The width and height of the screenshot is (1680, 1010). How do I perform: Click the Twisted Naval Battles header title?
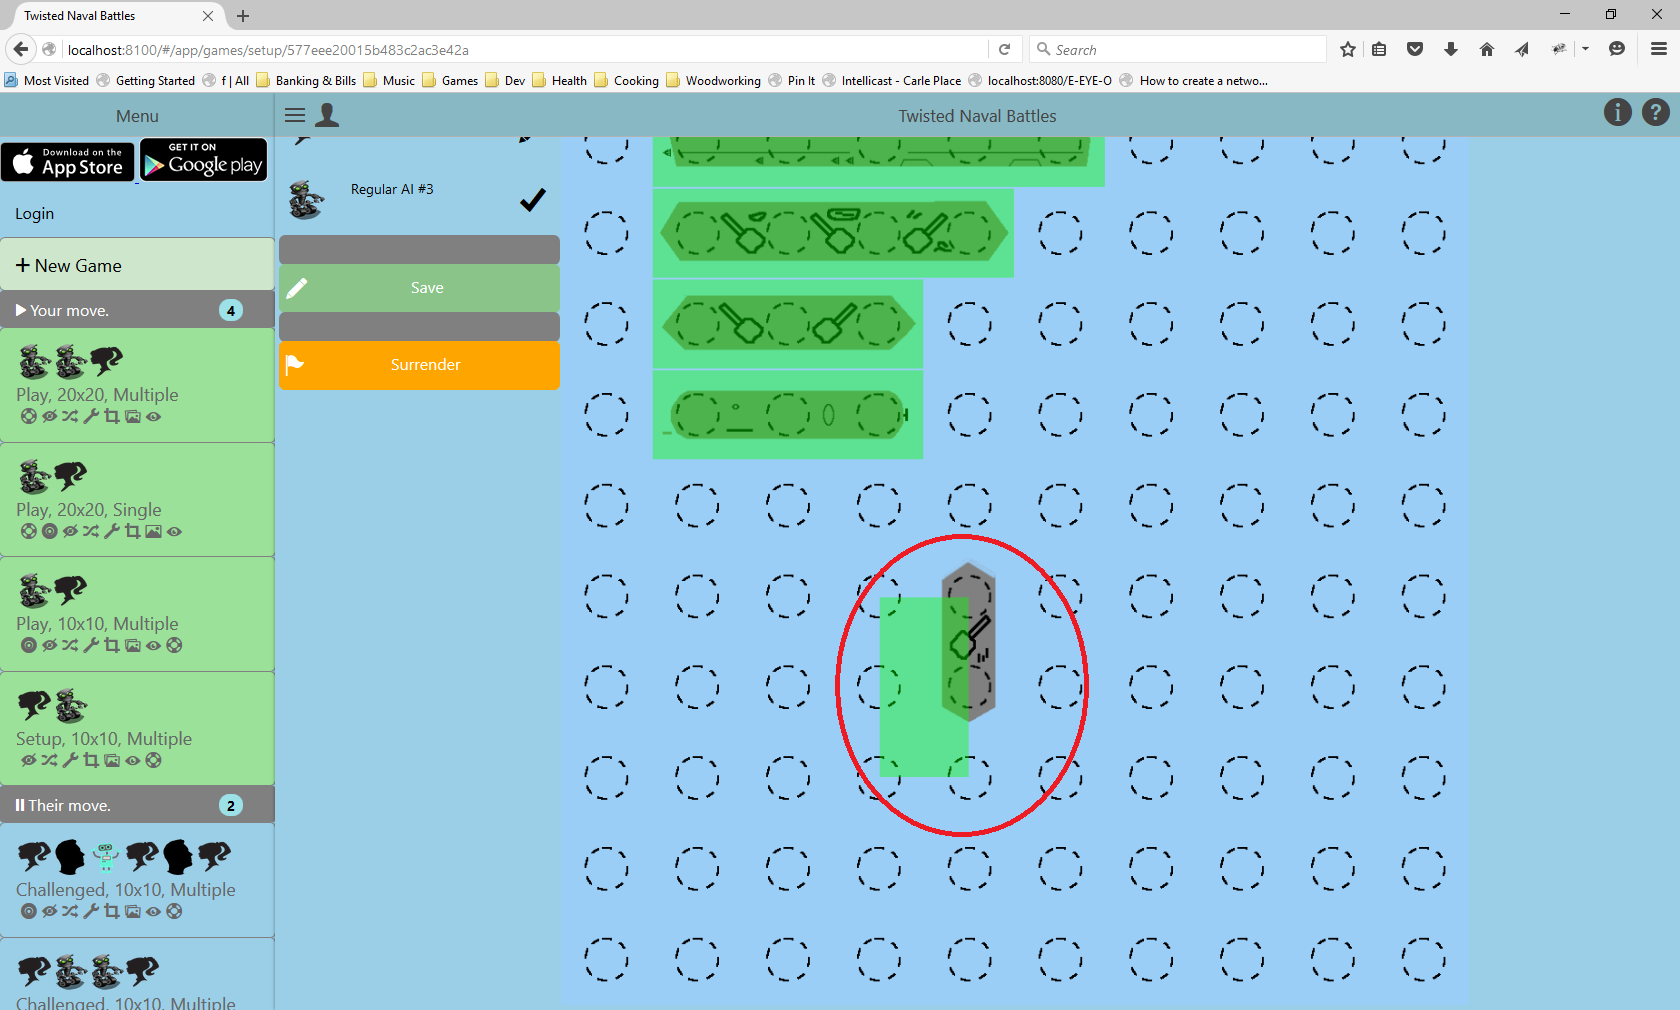[x=977, y=116]
